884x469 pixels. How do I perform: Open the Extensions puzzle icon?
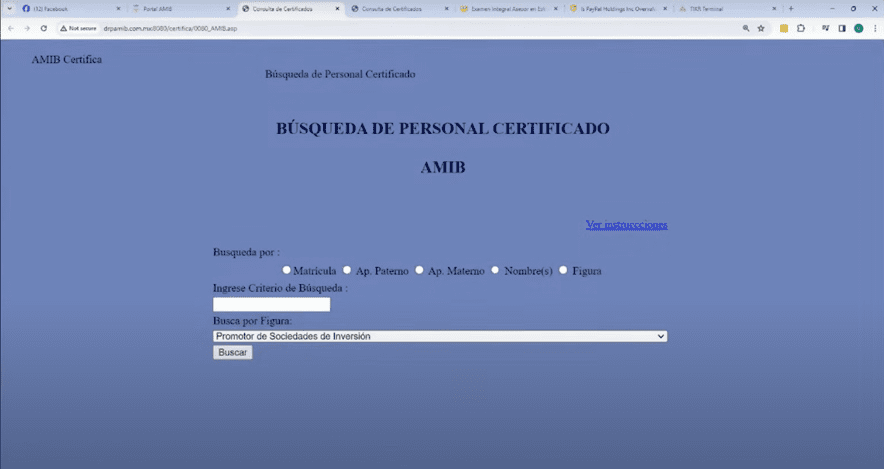click(800, 28)
